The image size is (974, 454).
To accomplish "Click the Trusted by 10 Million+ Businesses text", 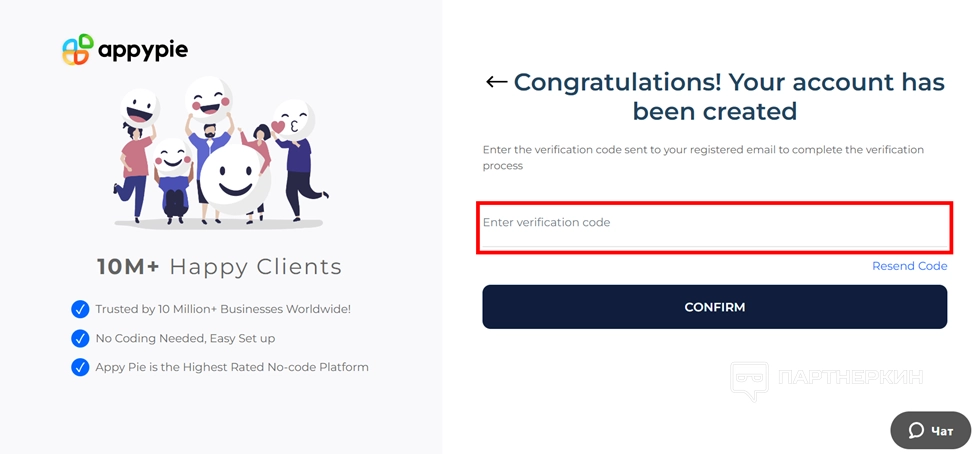I will coord(223,309).
